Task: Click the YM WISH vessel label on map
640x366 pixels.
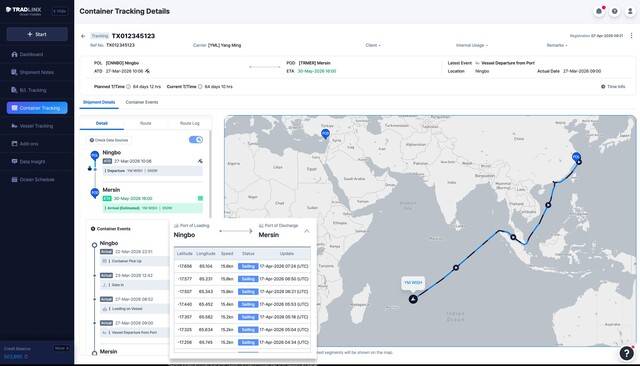Action: click(413, 282)
